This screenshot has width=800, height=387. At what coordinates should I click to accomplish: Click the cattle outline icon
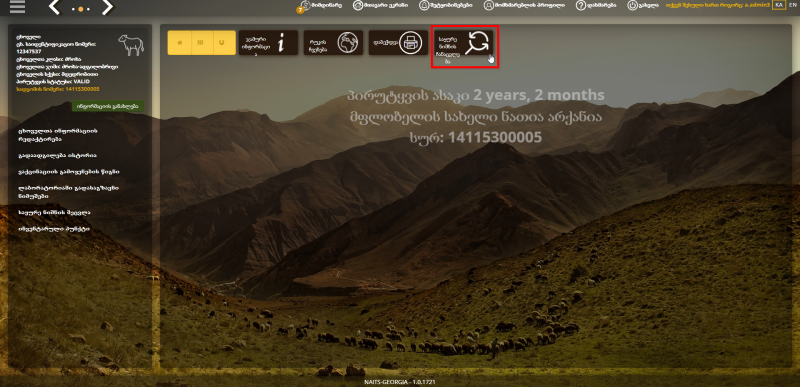pyautogui.click(x=131, y=45)
